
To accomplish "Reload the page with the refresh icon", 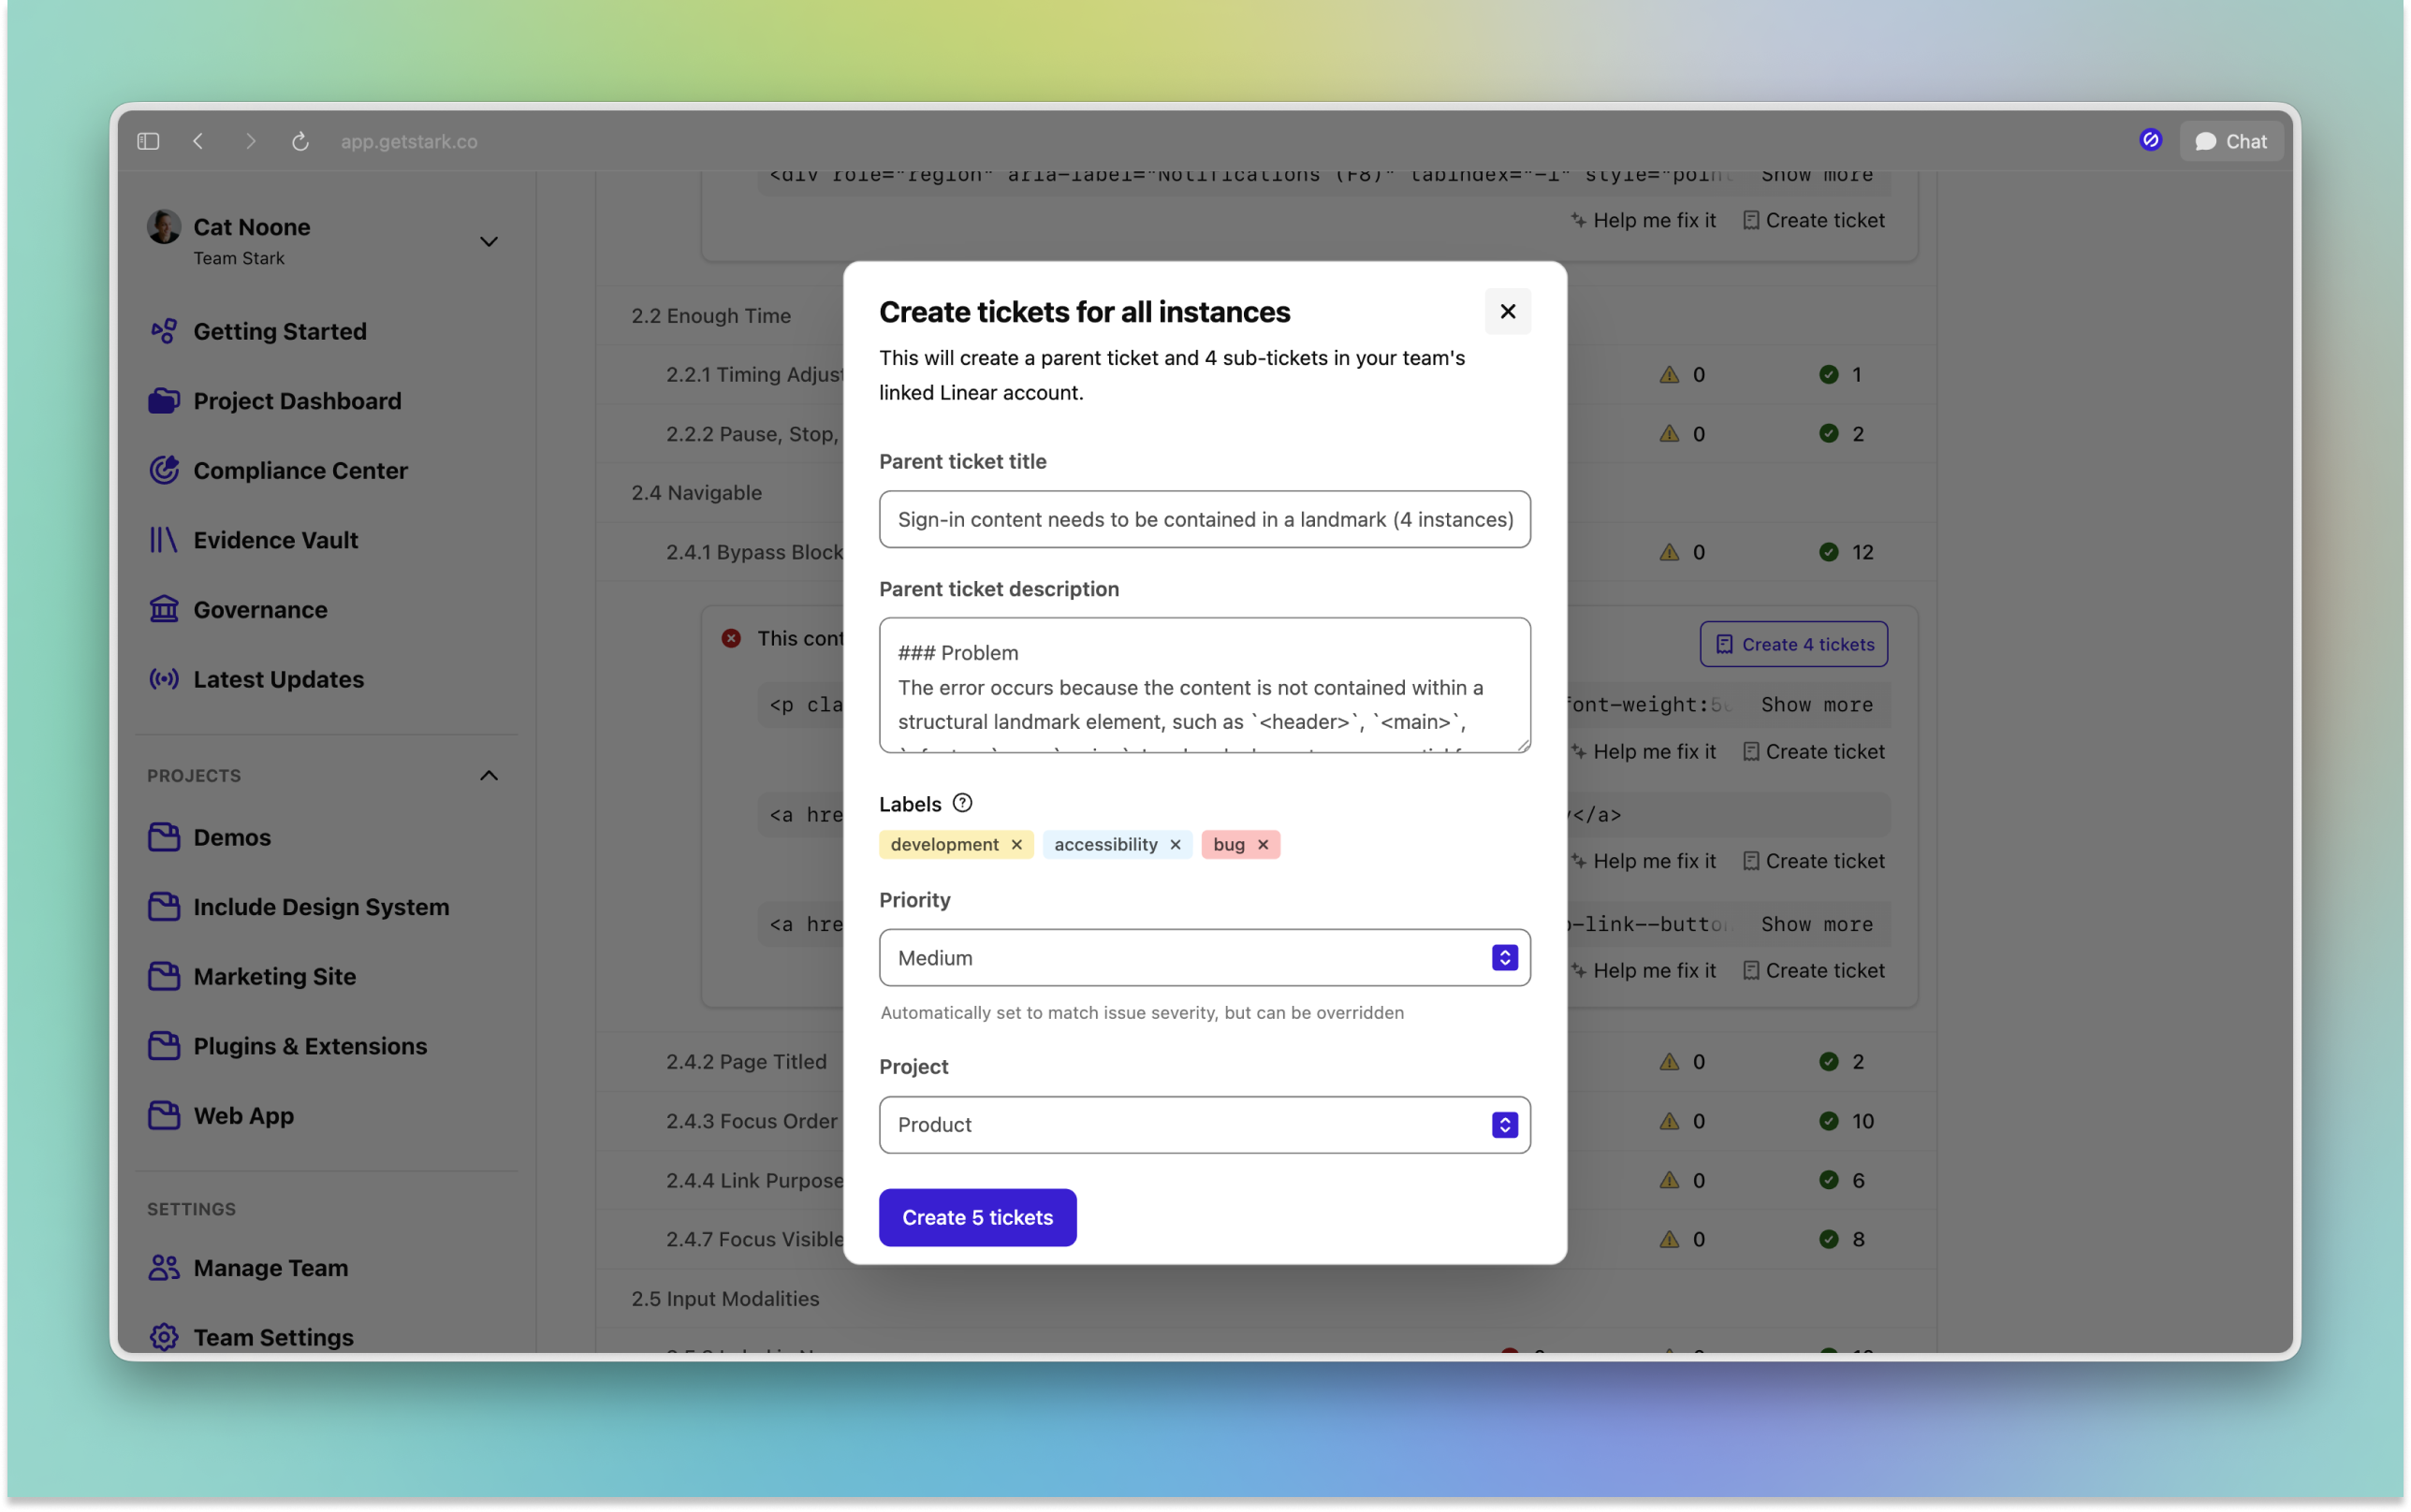I will (300, 141).
